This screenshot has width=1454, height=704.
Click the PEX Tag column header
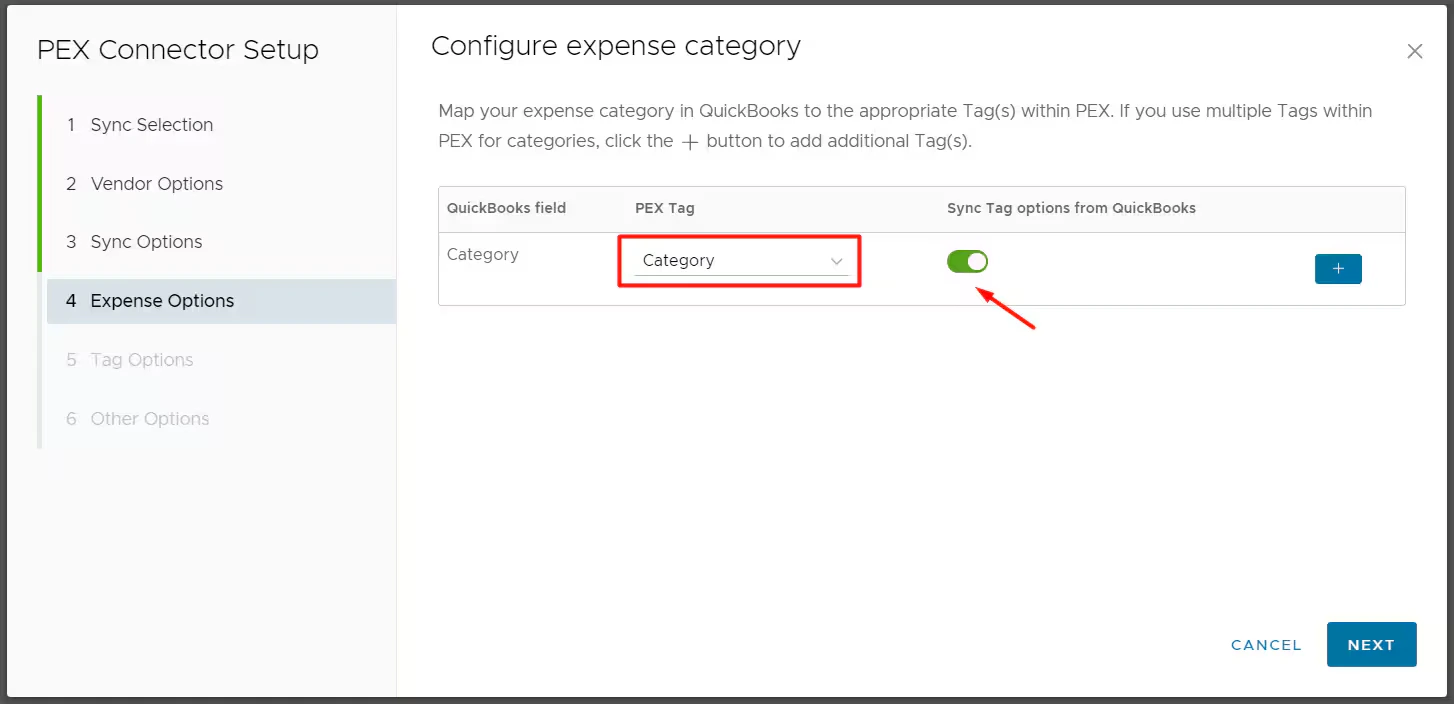(664, 208)
